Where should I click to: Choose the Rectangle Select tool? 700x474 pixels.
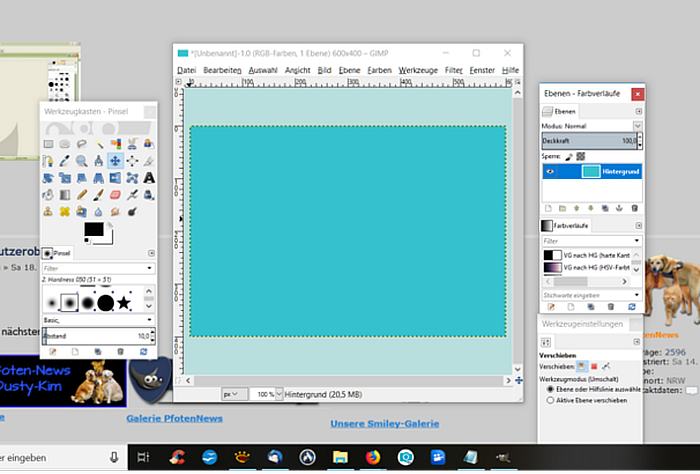(48, 144)
